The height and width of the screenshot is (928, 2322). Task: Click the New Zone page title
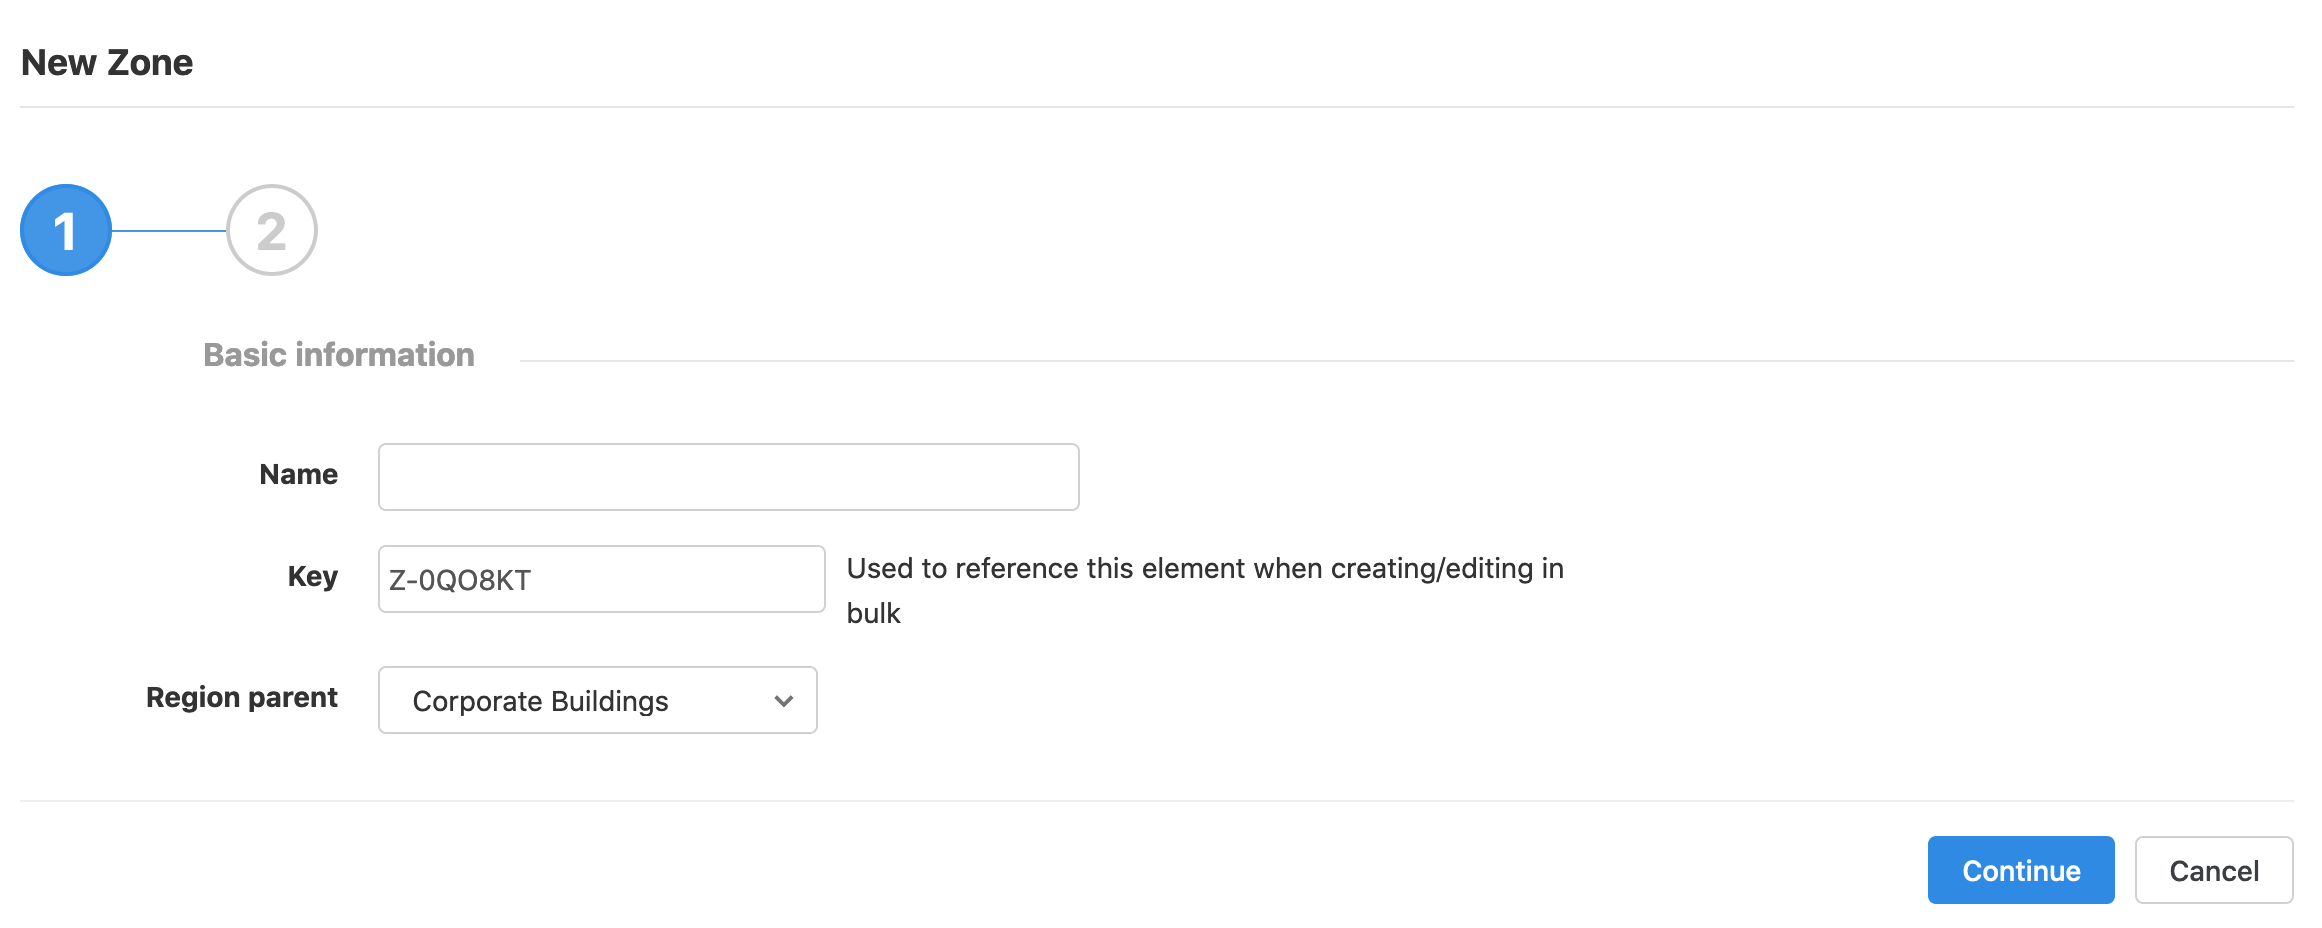(107, 62)
